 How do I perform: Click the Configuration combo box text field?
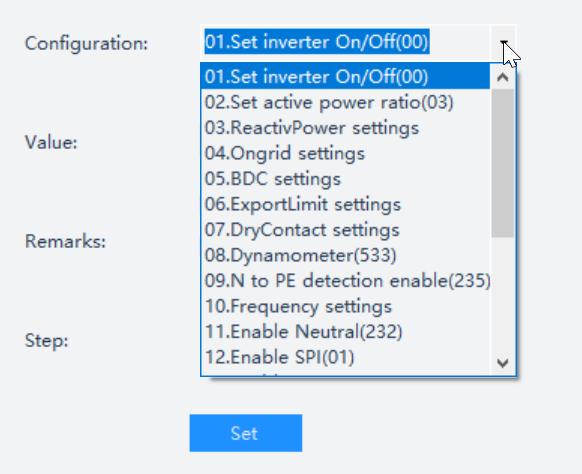point(345,42)
